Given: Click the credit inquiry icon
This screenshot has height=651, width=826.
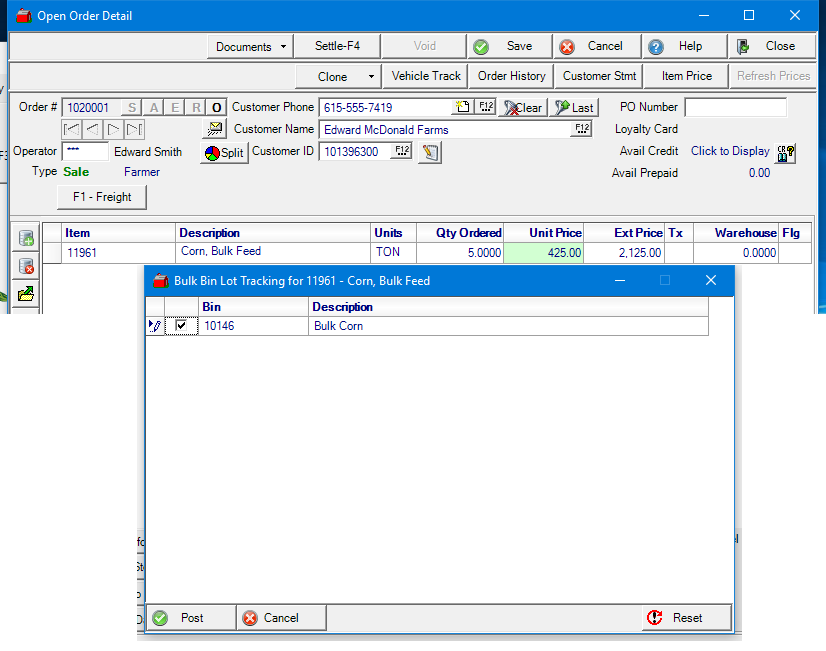Looking at the screenshot, I should click(786, 152).
